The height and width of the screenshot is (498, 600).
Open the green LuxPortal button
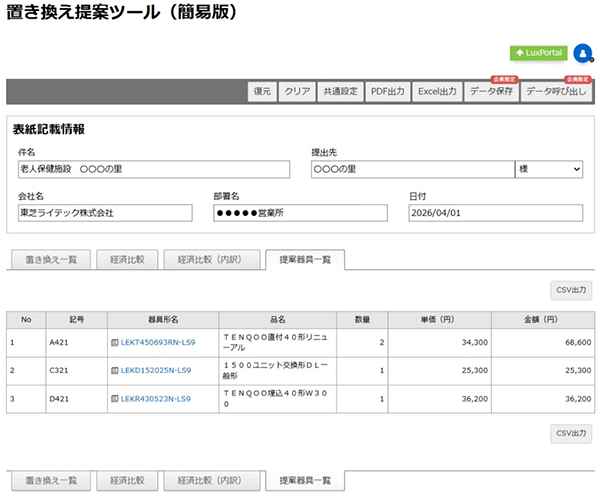pos(538,53)
